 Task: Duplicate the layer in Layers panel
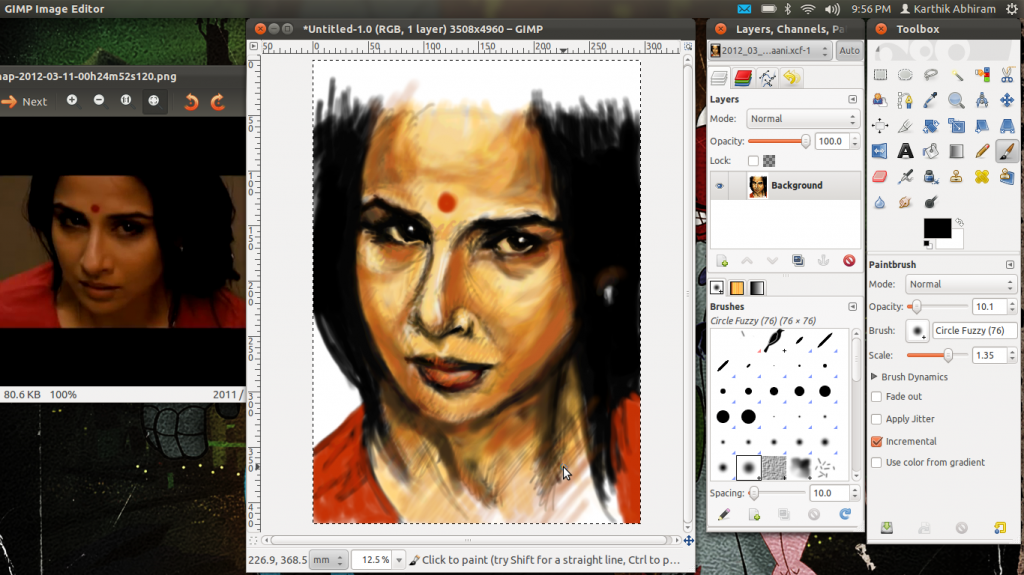pyautogui.click(x=798, y=261)
